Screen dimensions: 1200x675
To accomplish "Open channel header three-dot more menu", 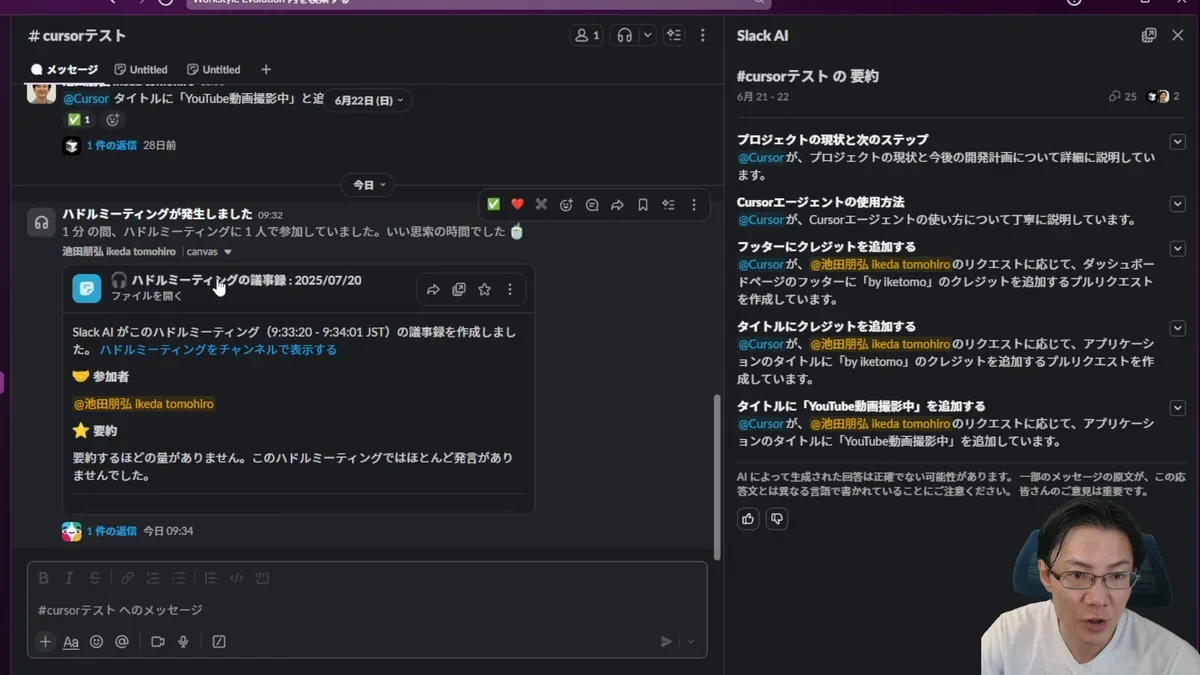I will tap(702, 35).
